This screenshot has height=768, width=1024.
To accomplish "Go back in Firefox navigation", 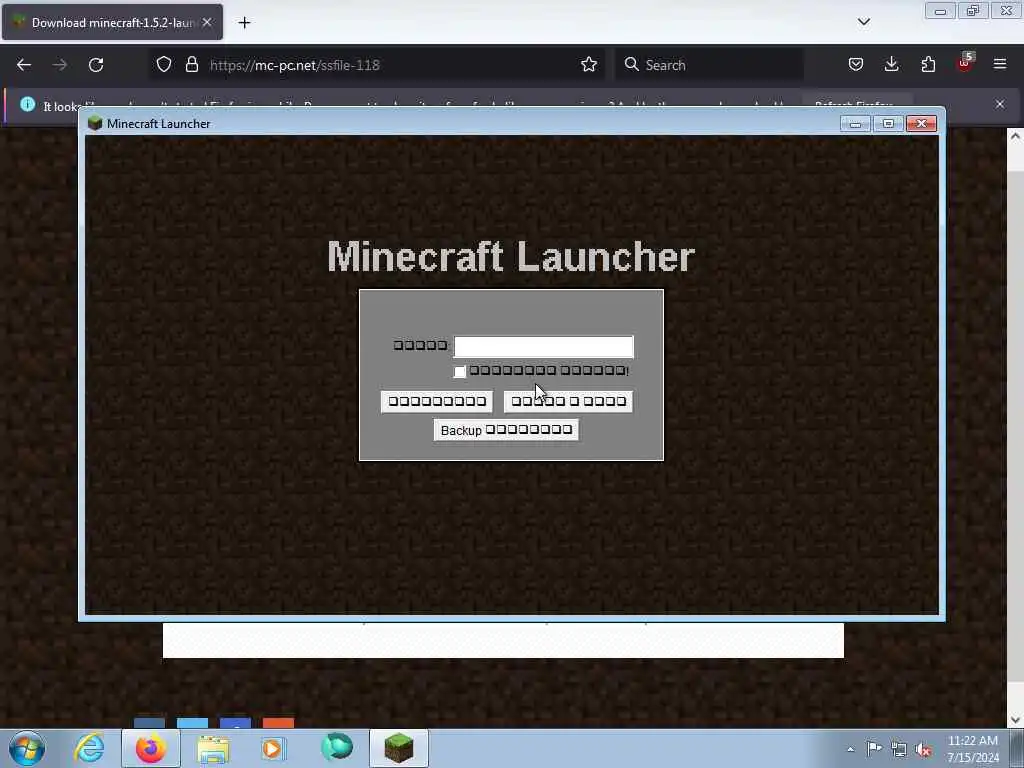I will tap(24, 65).
